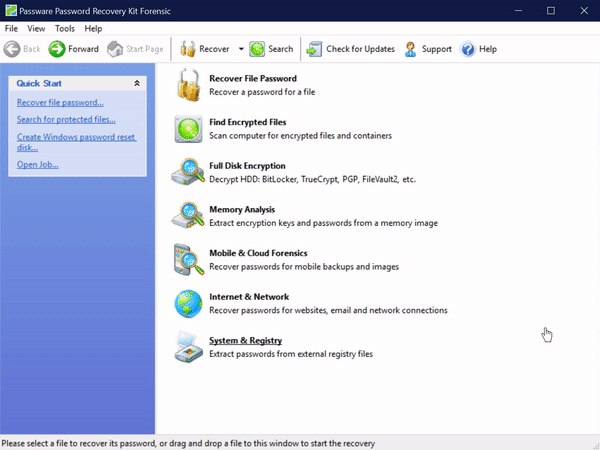Click 'Recover passwords for websites, email' description
Viewport: 600px width, 450px height.
pyautogui.click(x=328, y=310)
